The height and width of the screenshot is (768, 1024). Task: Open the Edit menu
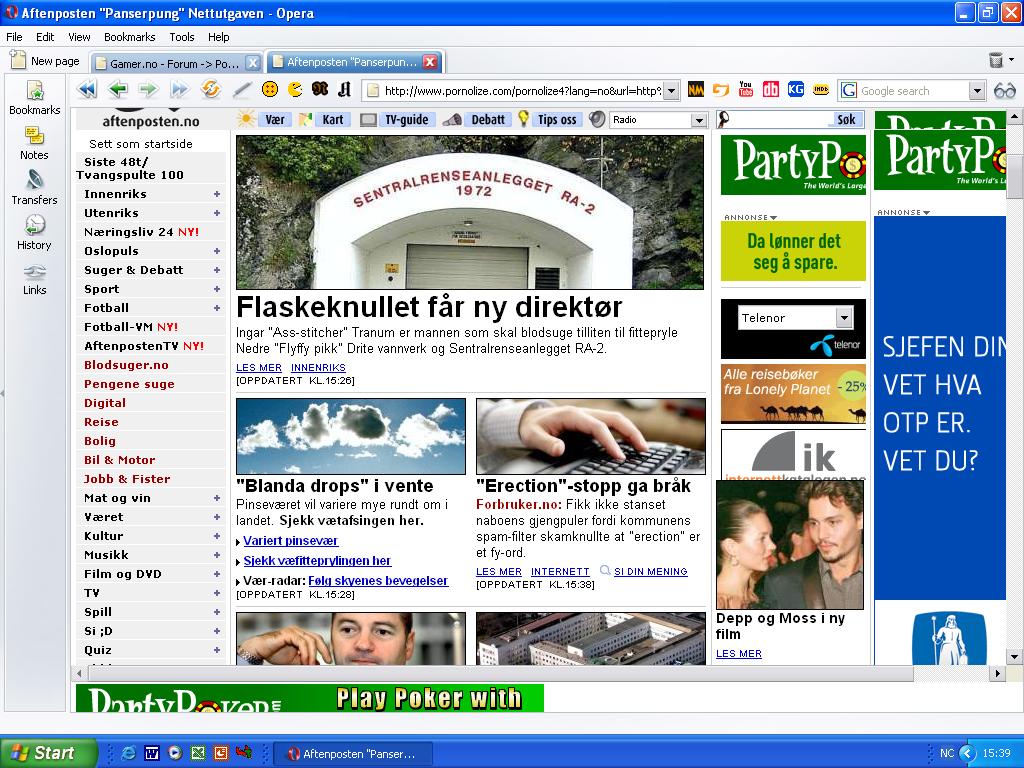[x=44, y=37]
